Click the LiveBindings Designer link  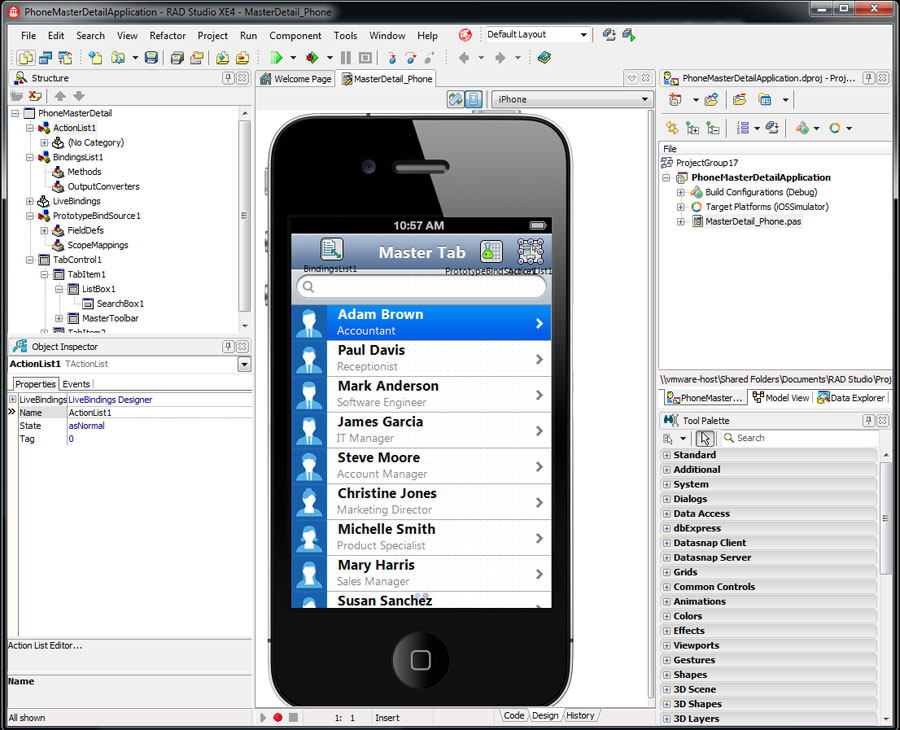click(110, 399)
